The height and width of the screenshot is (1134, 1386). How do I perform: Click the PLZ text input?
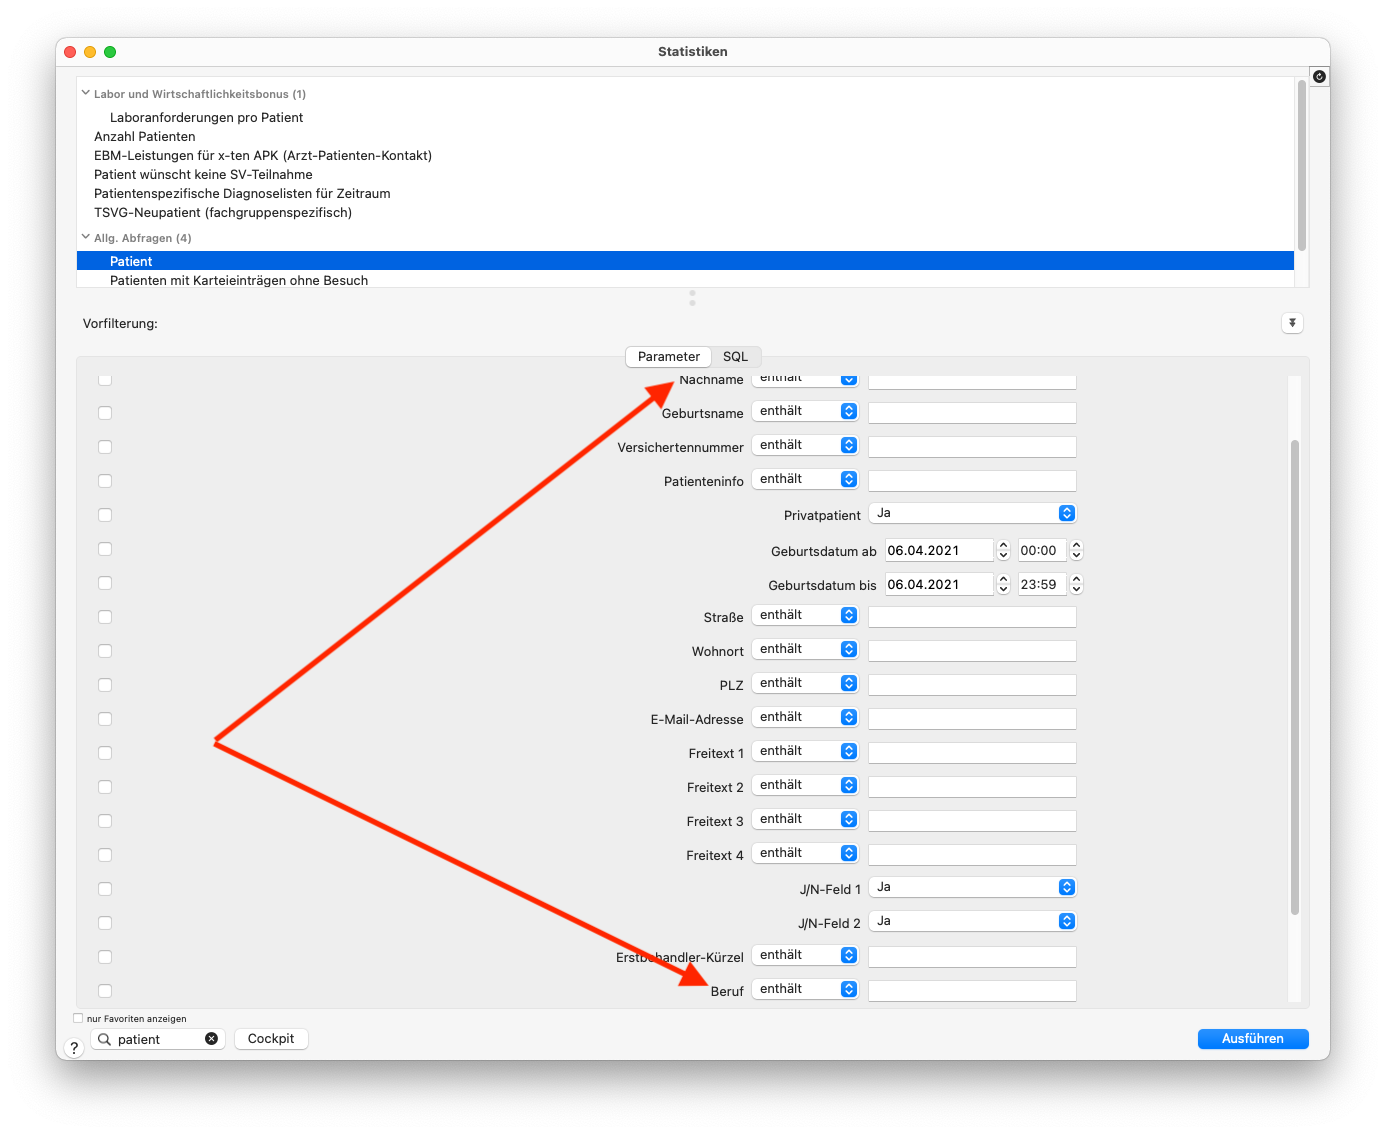point(972,685)
